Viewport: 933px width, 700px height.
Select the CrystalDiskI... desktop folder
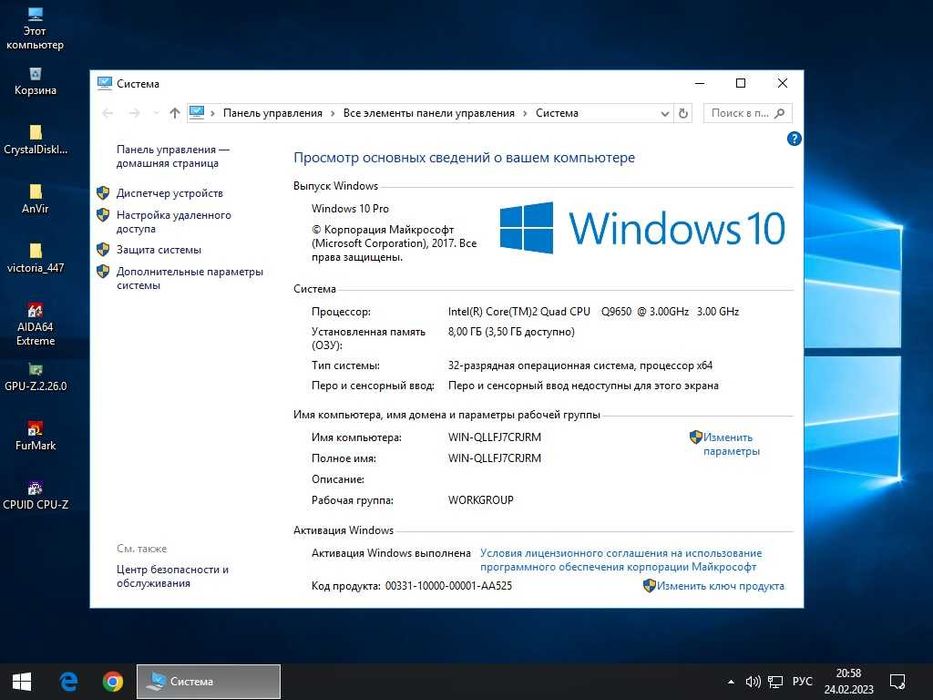tap(35, 139)
